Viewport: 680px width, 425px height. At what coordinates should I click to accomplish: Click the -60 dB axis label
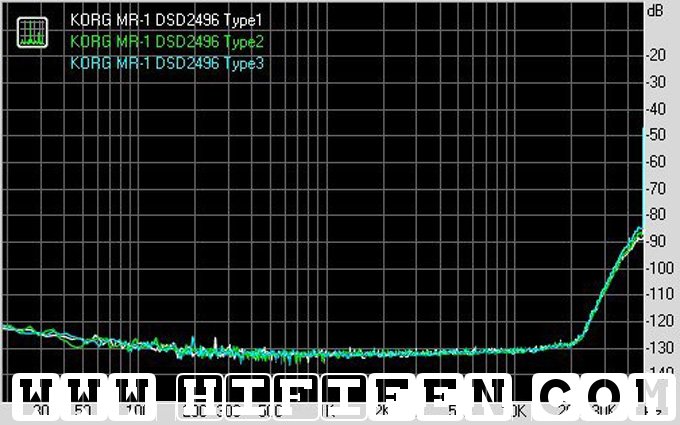(656, 162)
